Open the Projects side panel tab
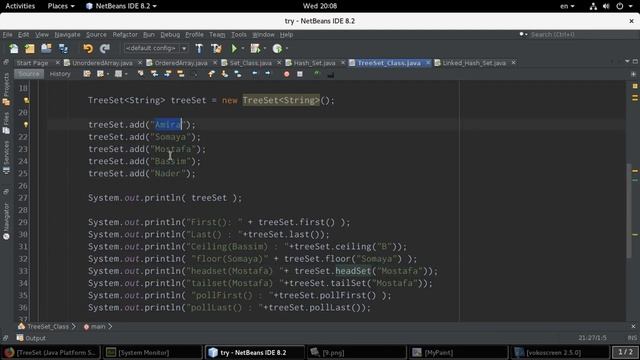Screen dimensions: 640x360 [6, 89]
